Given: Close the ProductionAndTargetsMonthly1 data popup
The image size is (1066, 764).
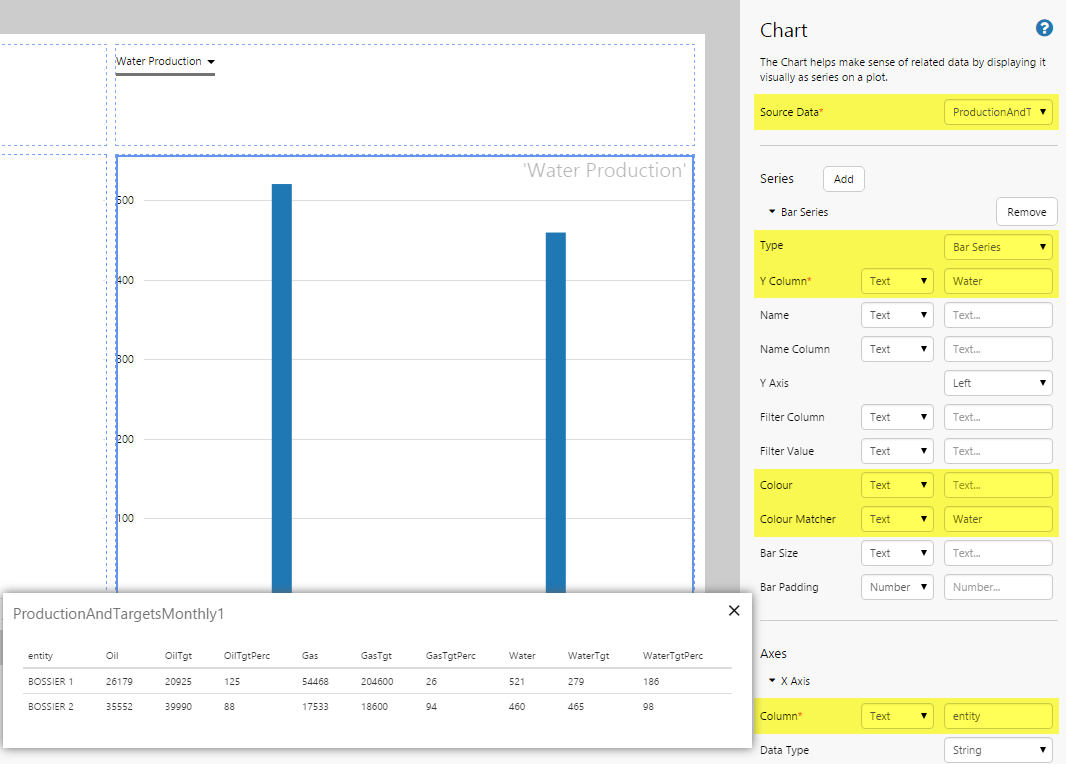Looking at the screenshot, I should [734, 610].
